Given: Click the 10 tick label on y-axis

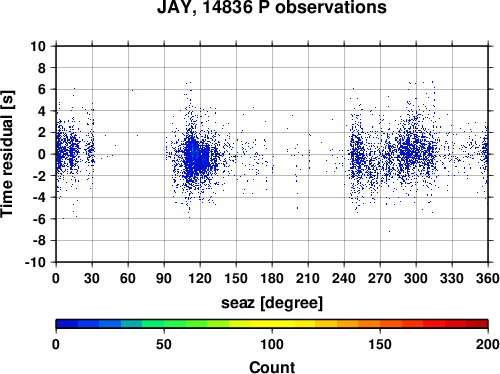Looking at the screenshot, I should [x=38, y=46].
